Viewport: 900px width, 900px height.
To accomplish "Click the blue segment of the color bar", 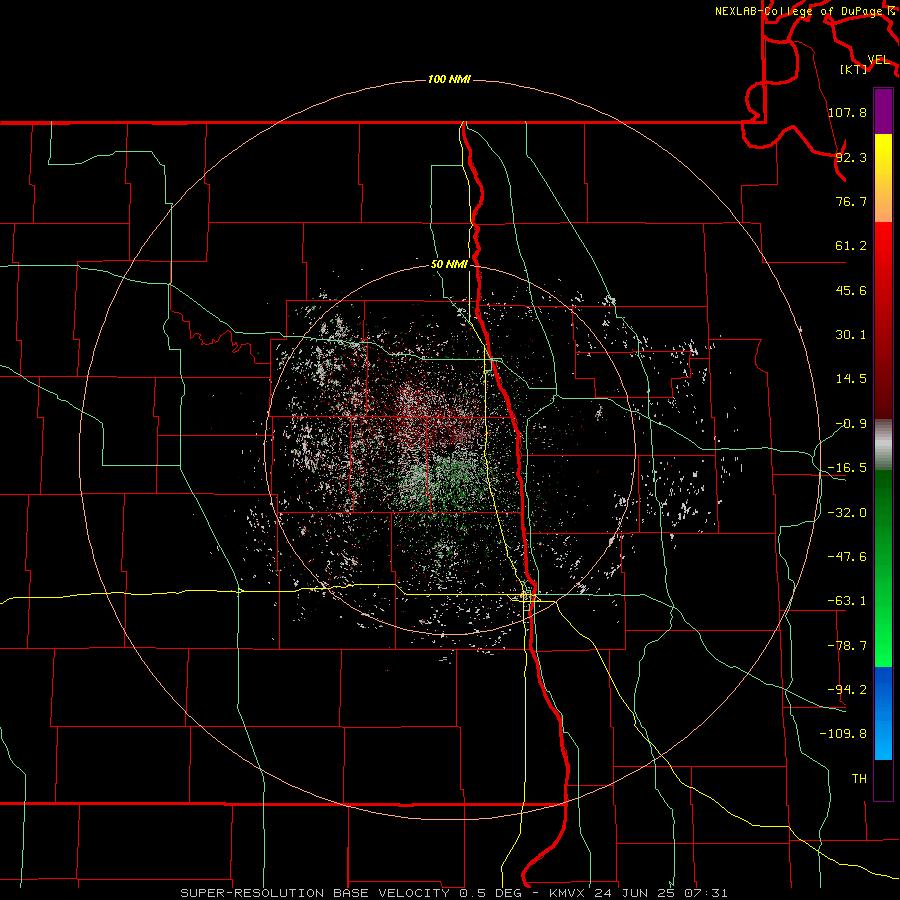I will (883, 713).
